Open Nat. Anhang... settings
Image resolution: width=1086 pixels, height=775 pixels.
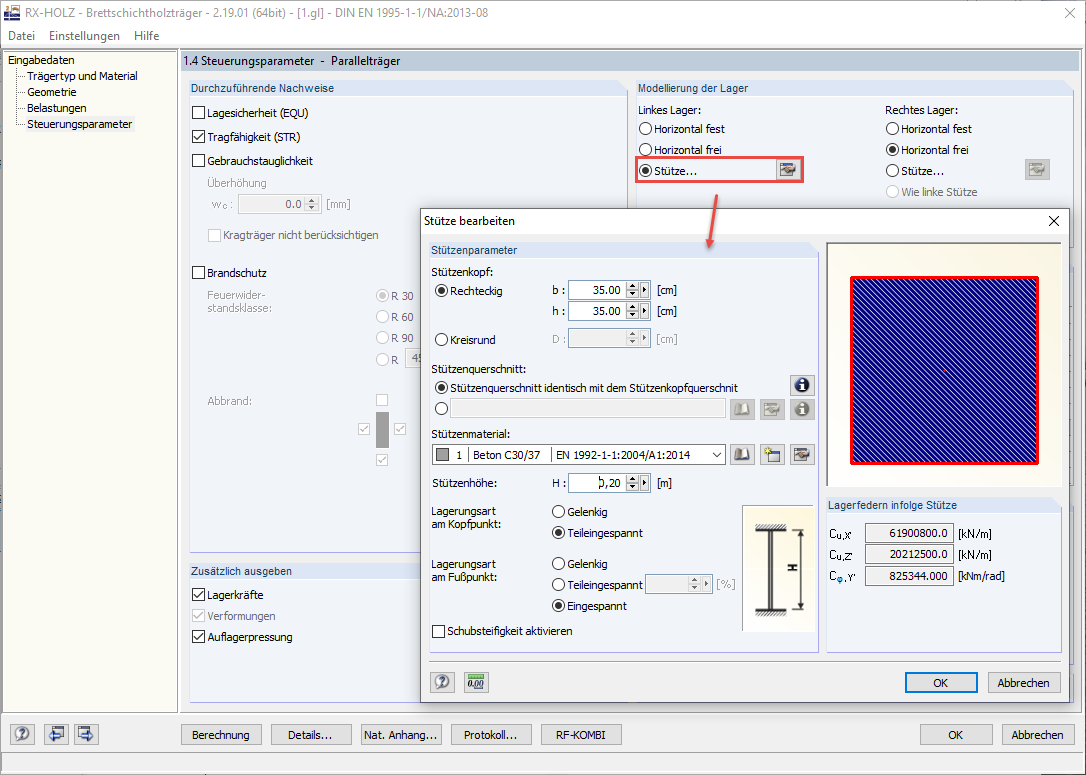tap(400, 735)
